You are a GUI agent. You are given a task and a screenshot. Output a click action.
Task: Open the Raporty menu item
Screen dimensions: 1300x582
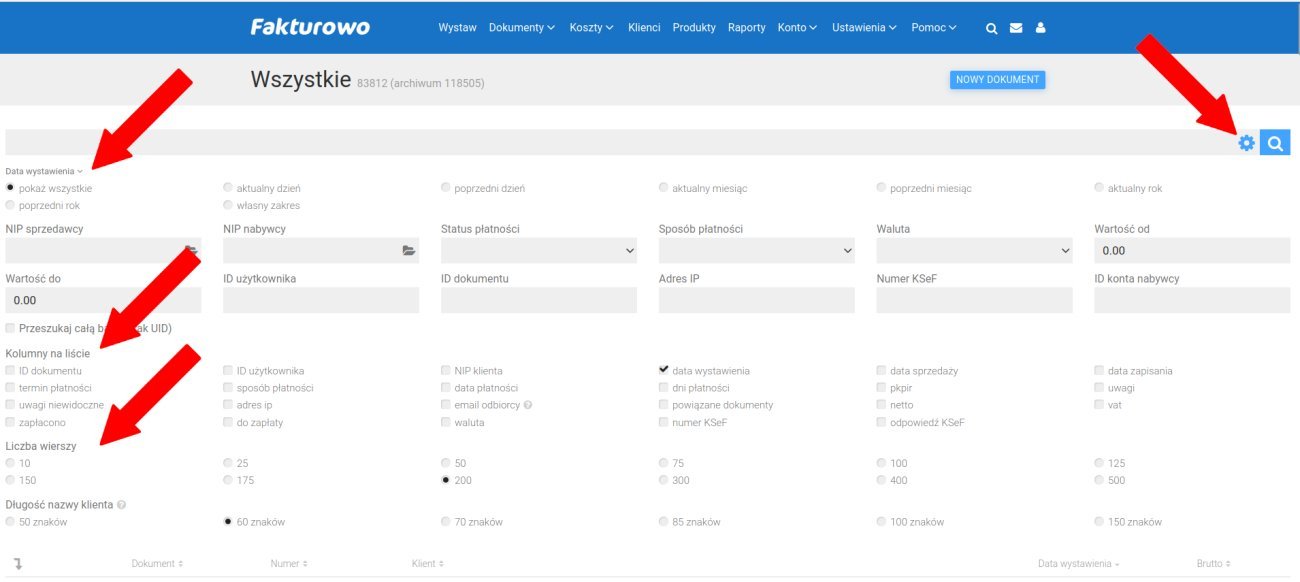point(746,28)
